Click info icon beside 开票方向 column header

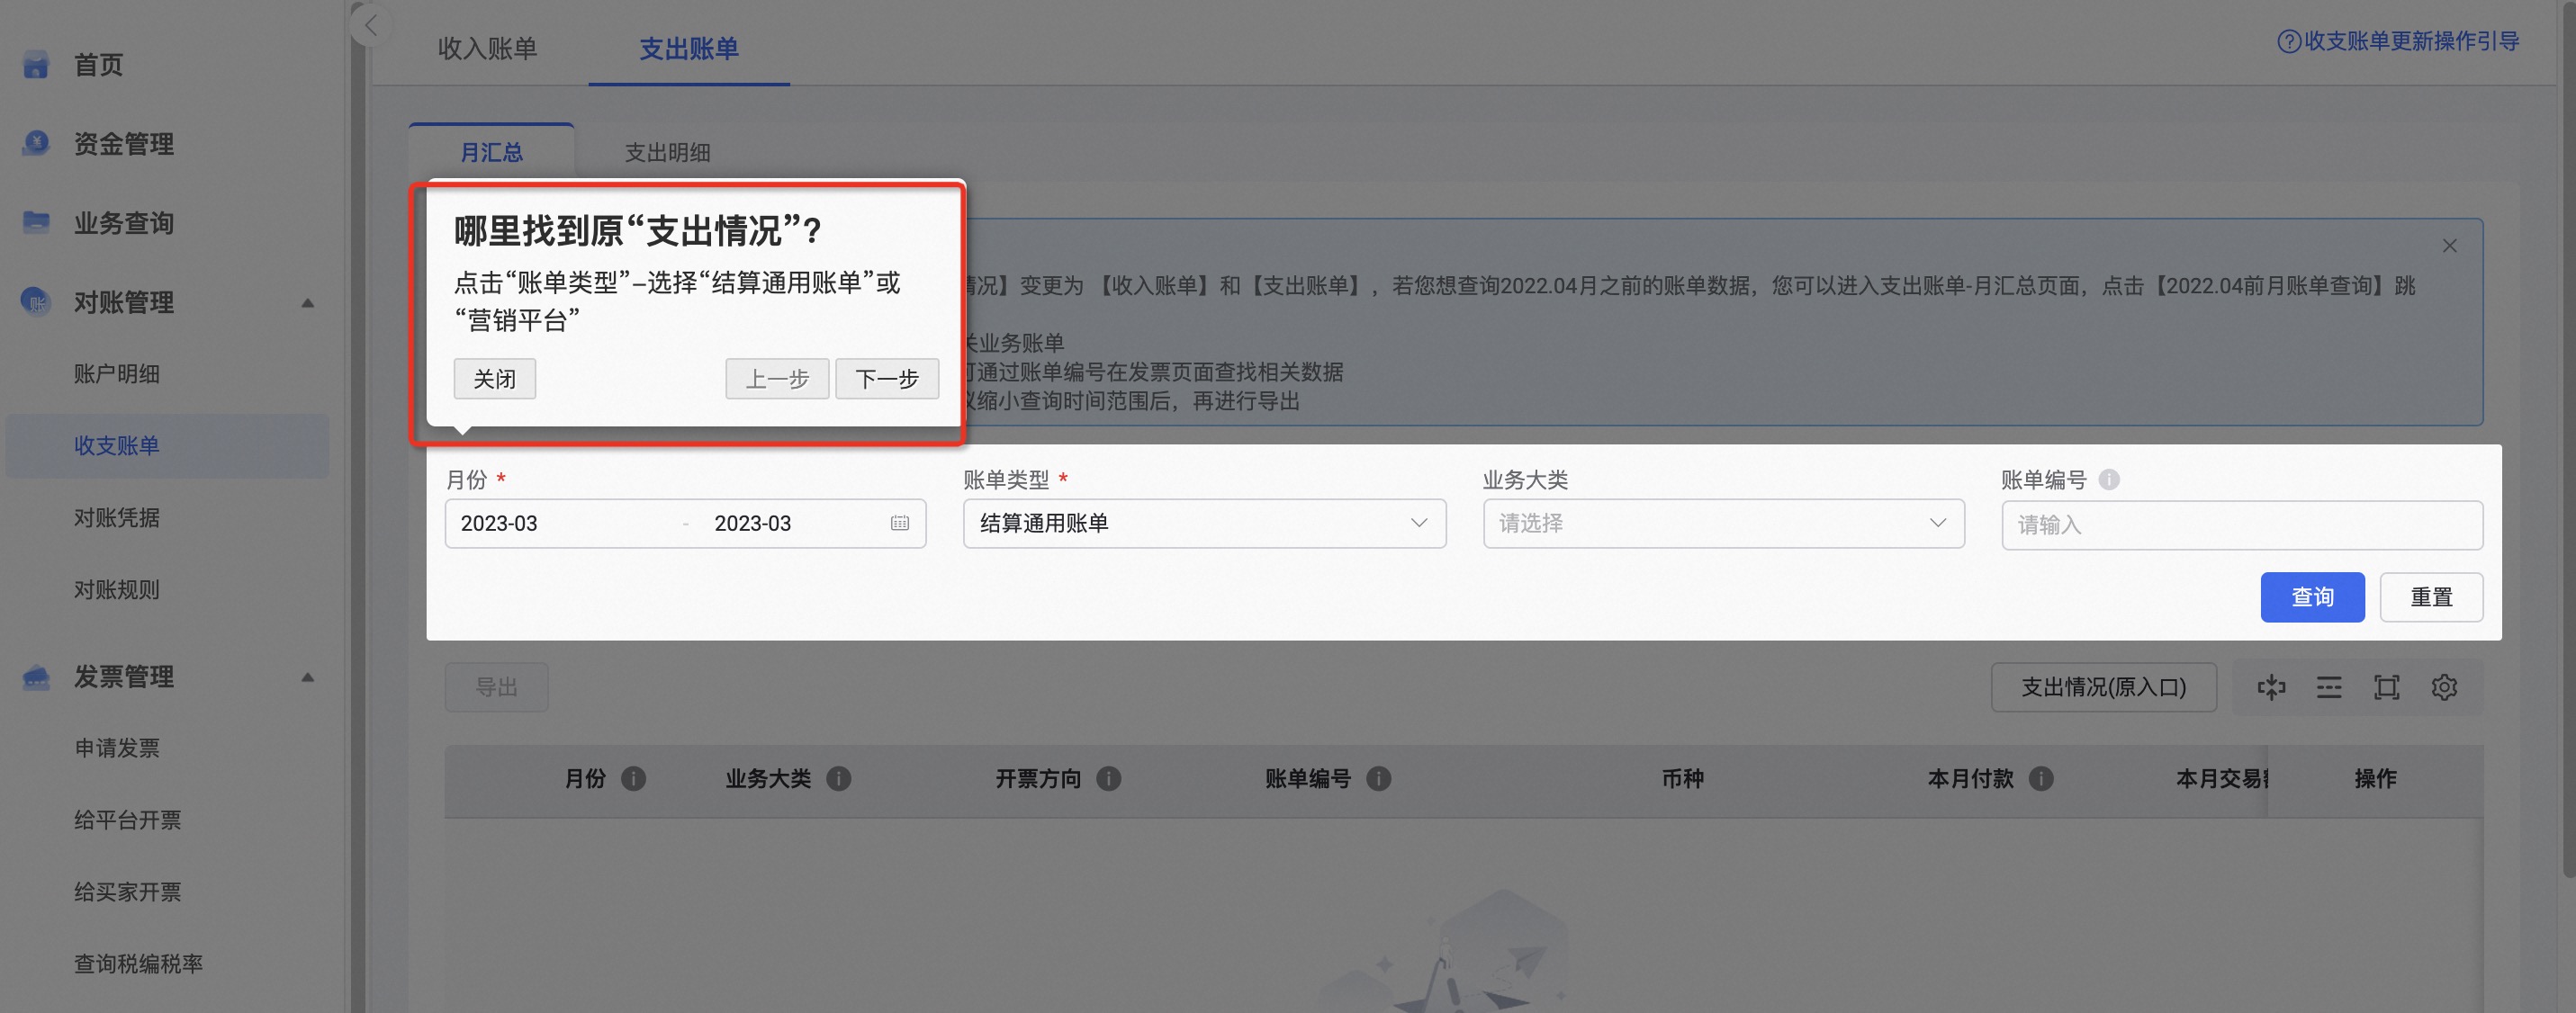[x=1108, y=779]
